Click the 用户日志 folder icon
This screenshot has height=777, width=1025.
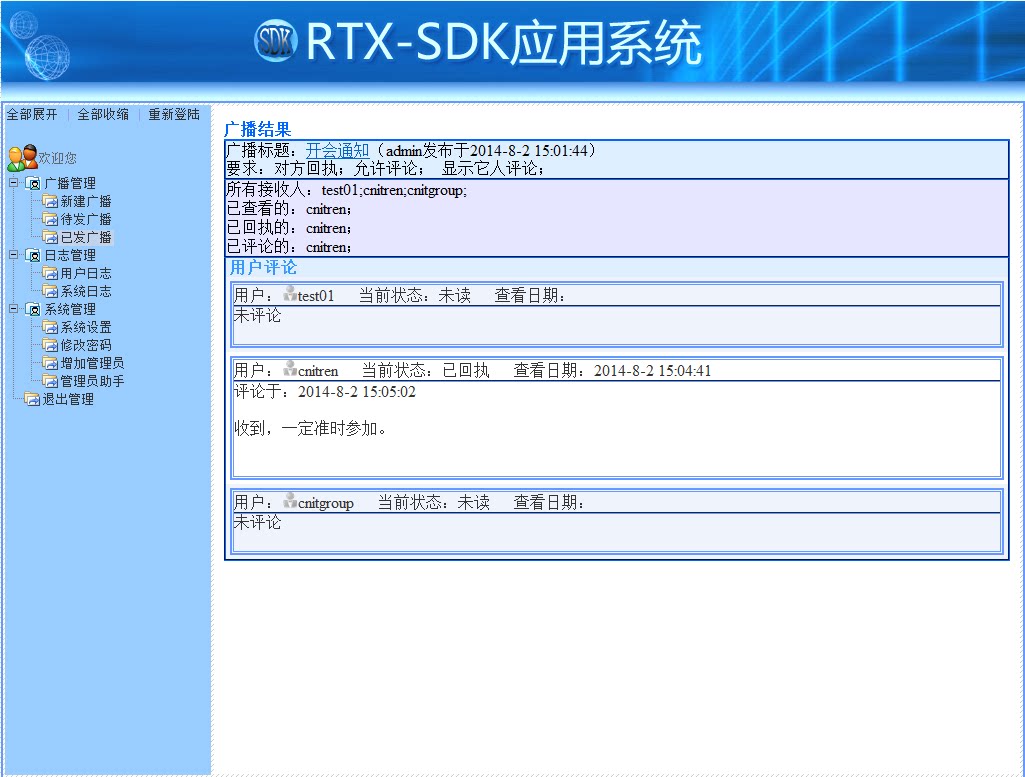pyautogui.click(x=50, y=273)
